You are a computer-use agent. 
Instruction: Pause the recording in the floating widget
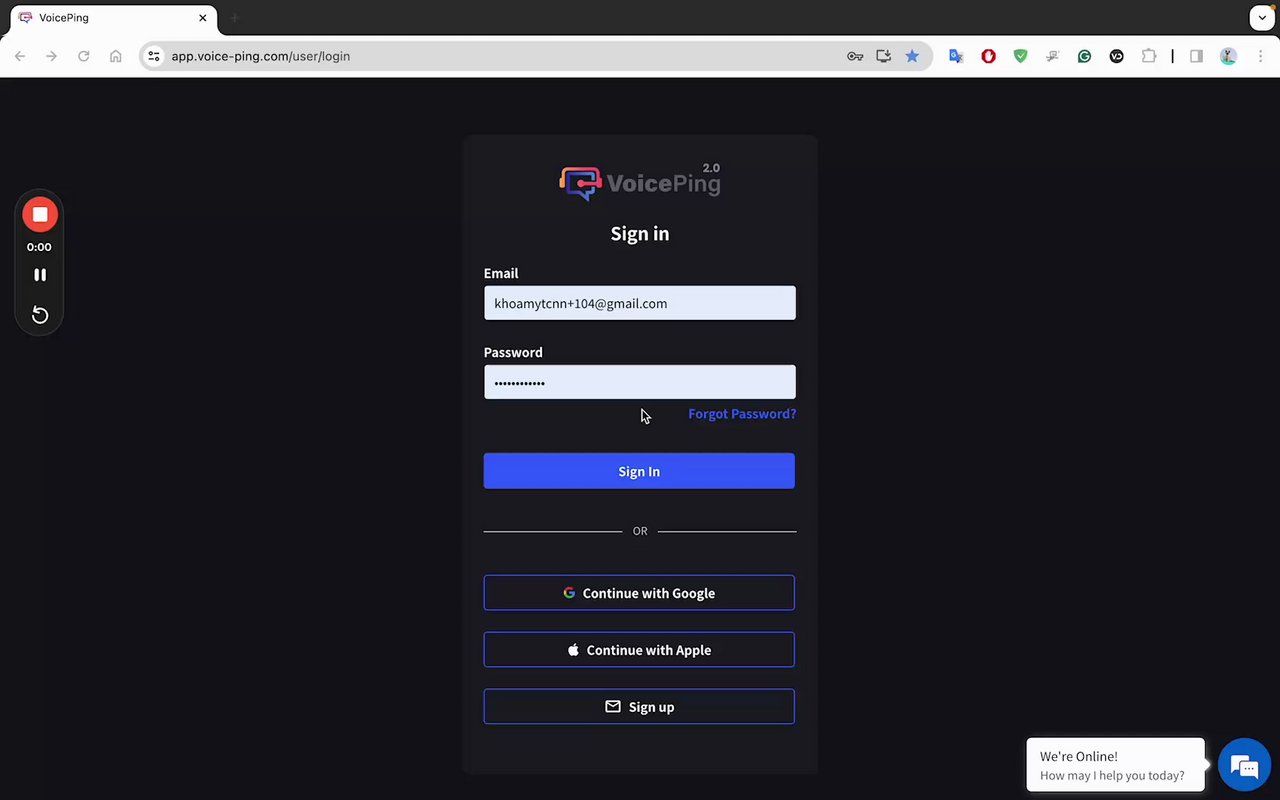40,274
